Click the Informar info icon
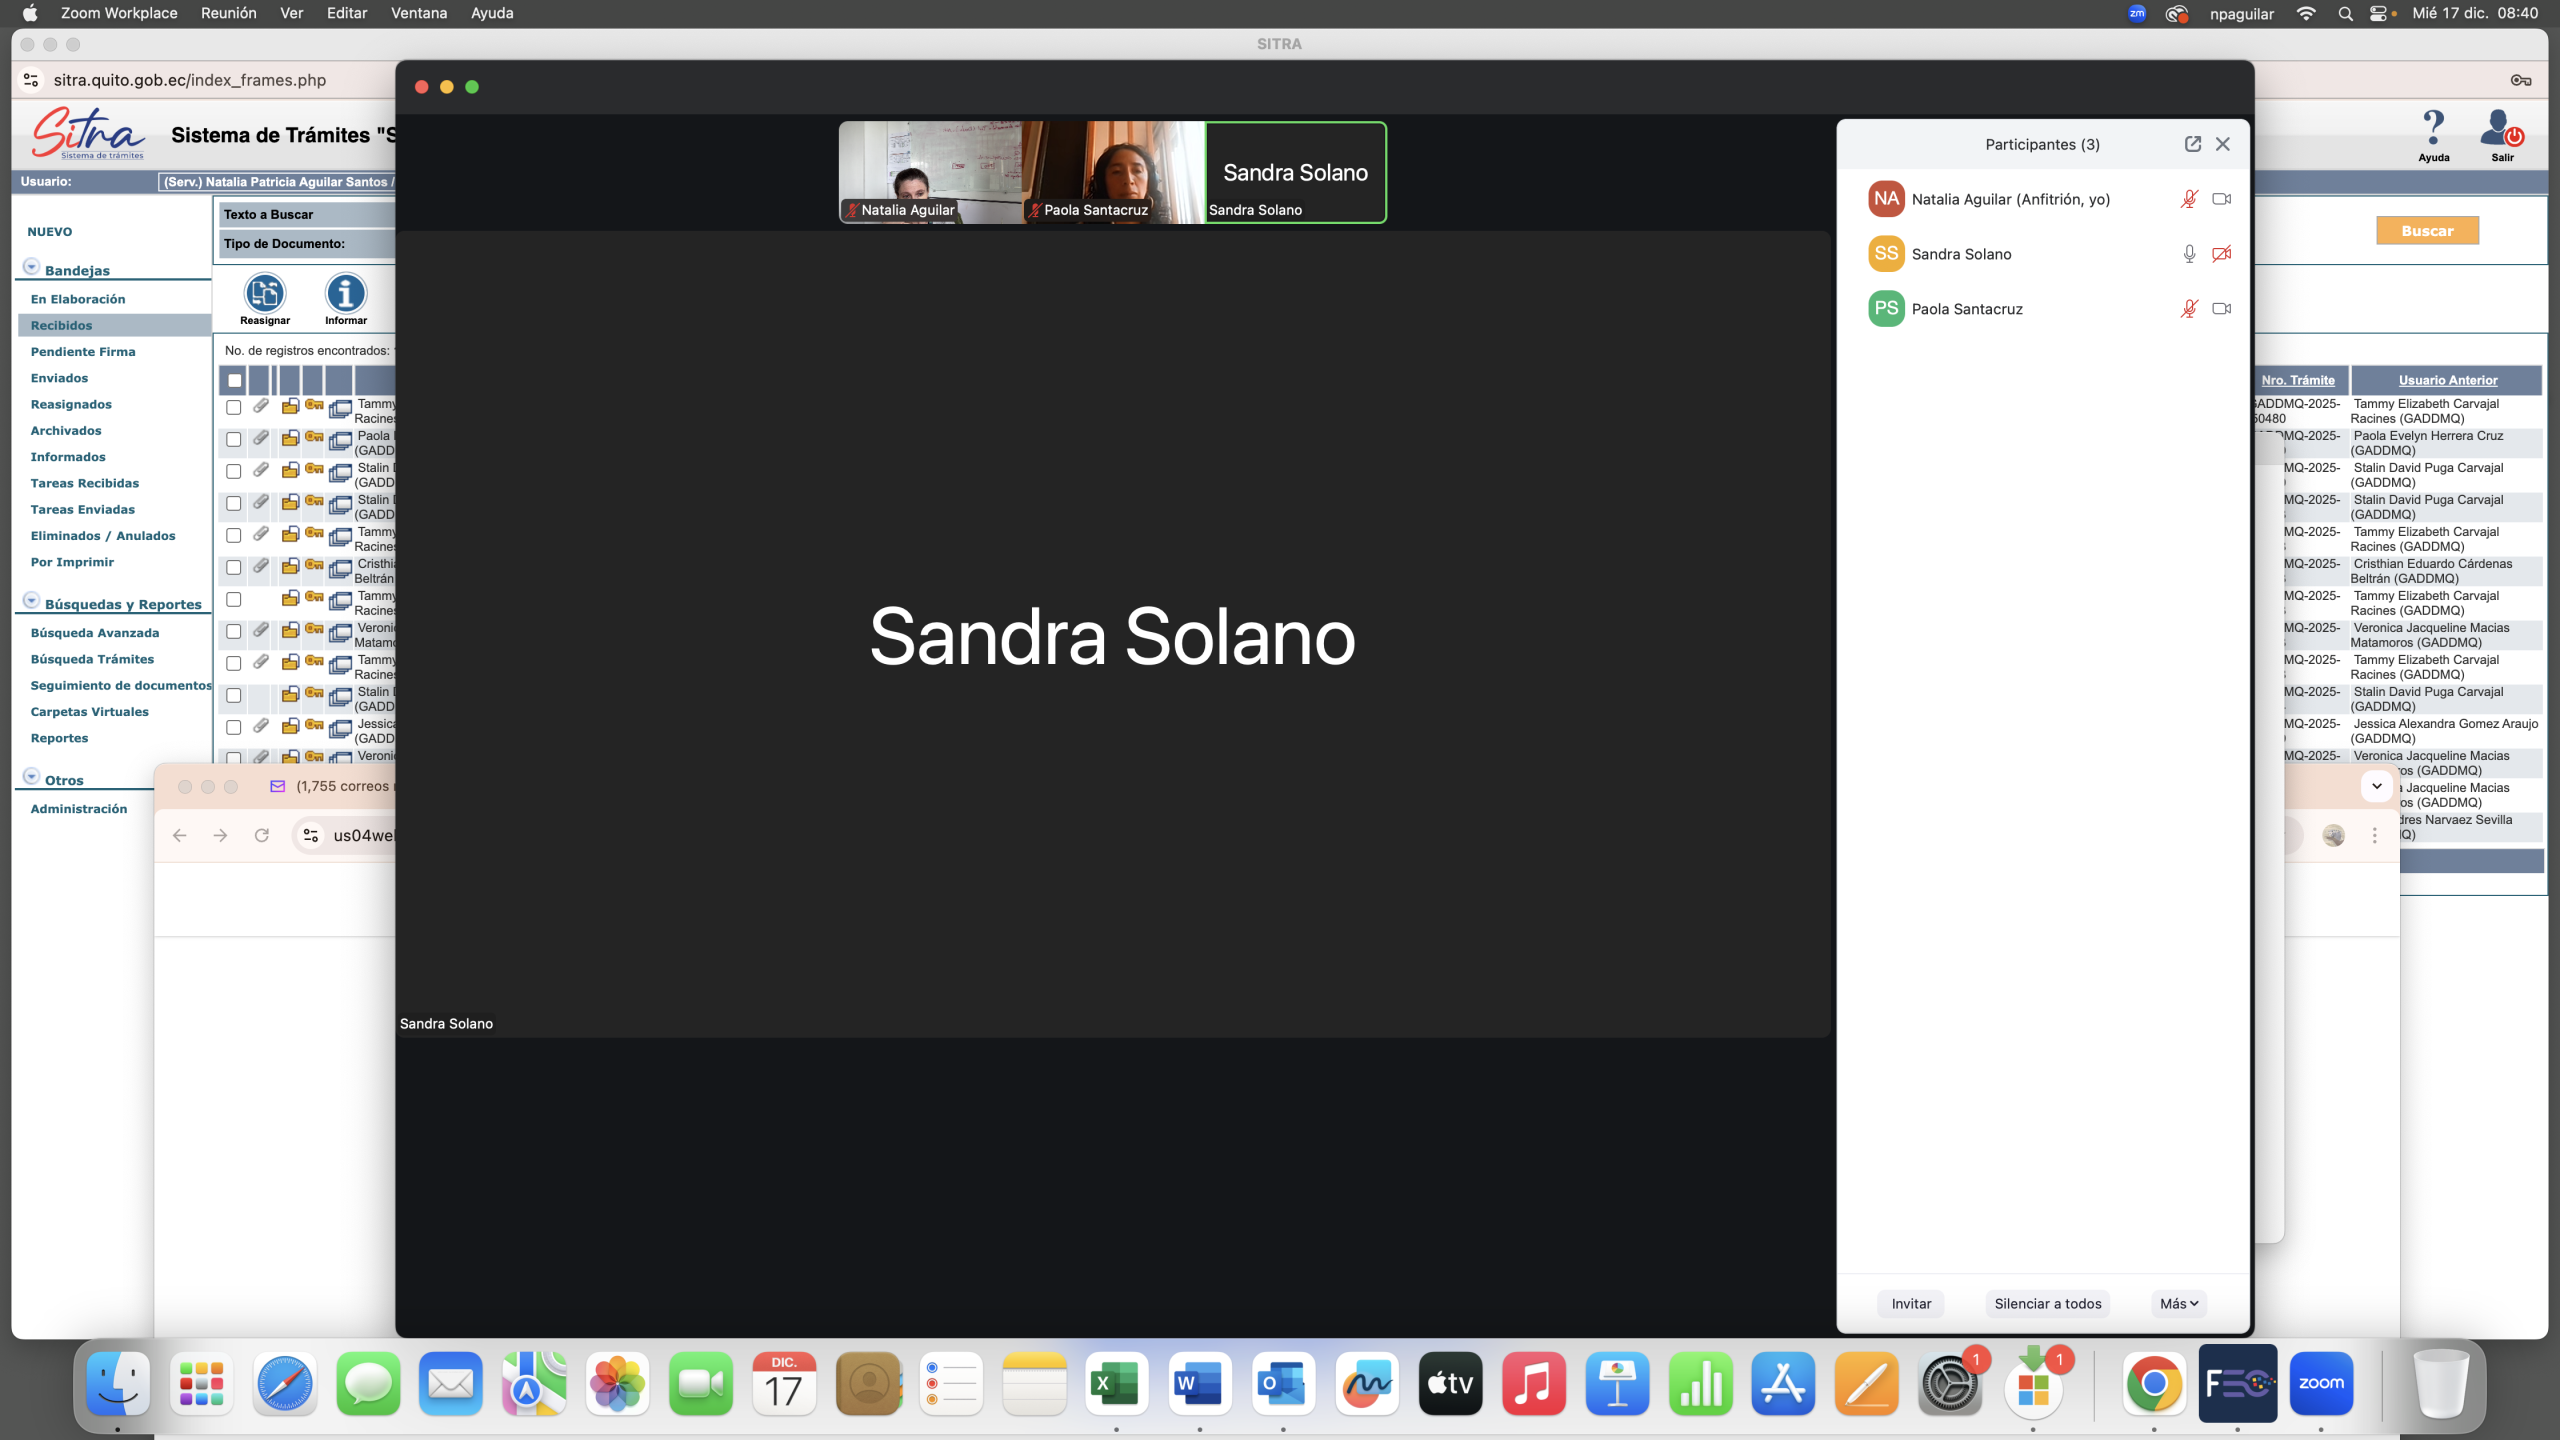This screenshot has height=1440, width=2560. tap(345, 295)
